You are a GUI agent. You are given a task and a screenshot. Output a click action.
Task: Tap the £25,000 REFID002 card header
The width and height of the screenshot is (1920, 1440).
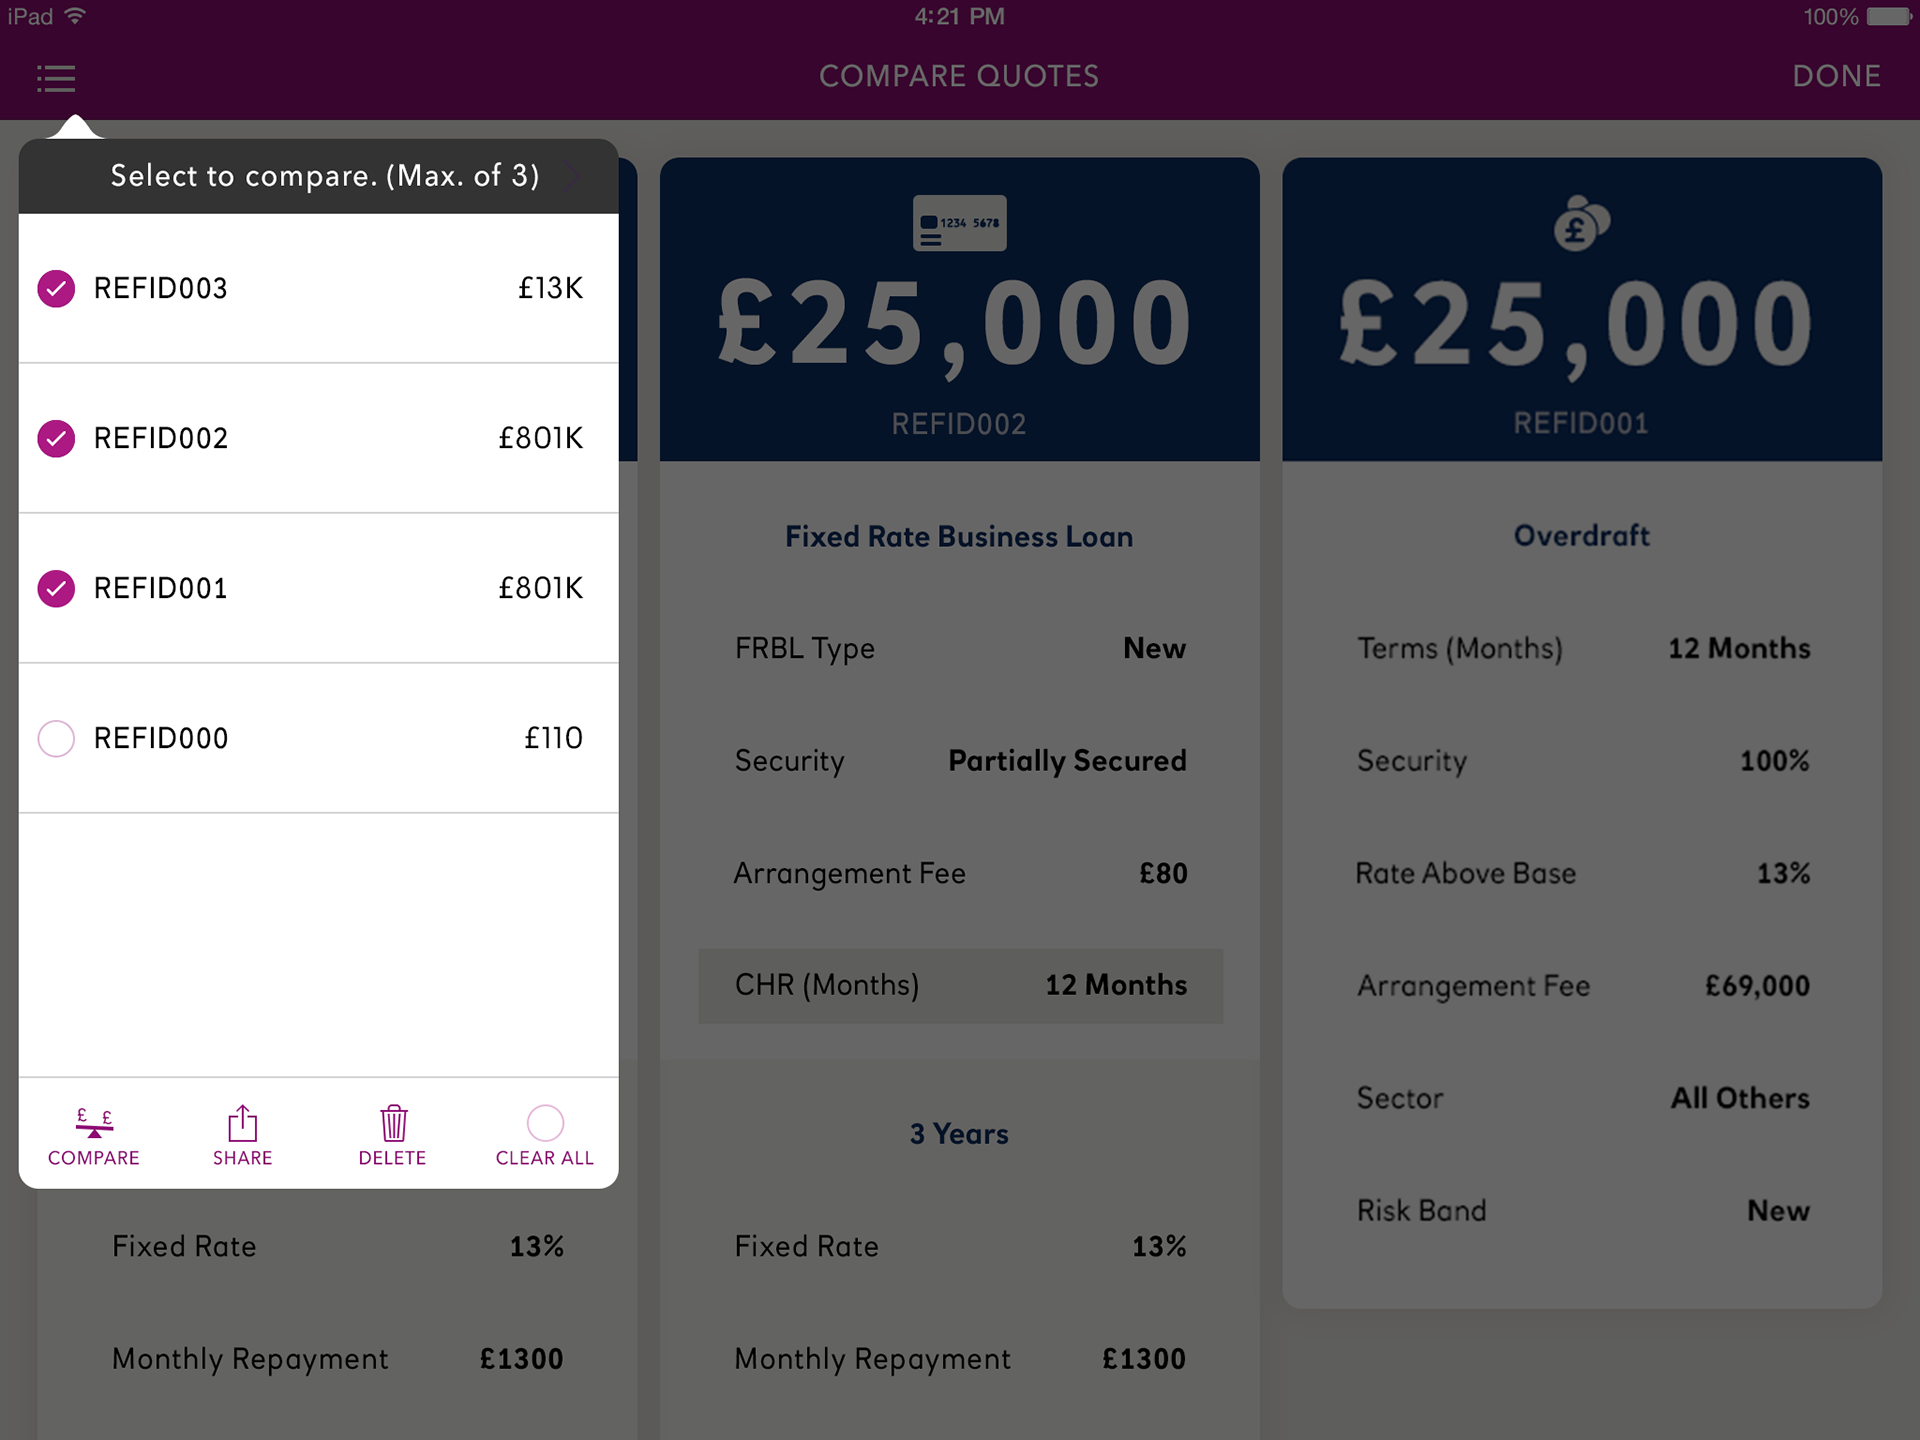tap(959, 309)
